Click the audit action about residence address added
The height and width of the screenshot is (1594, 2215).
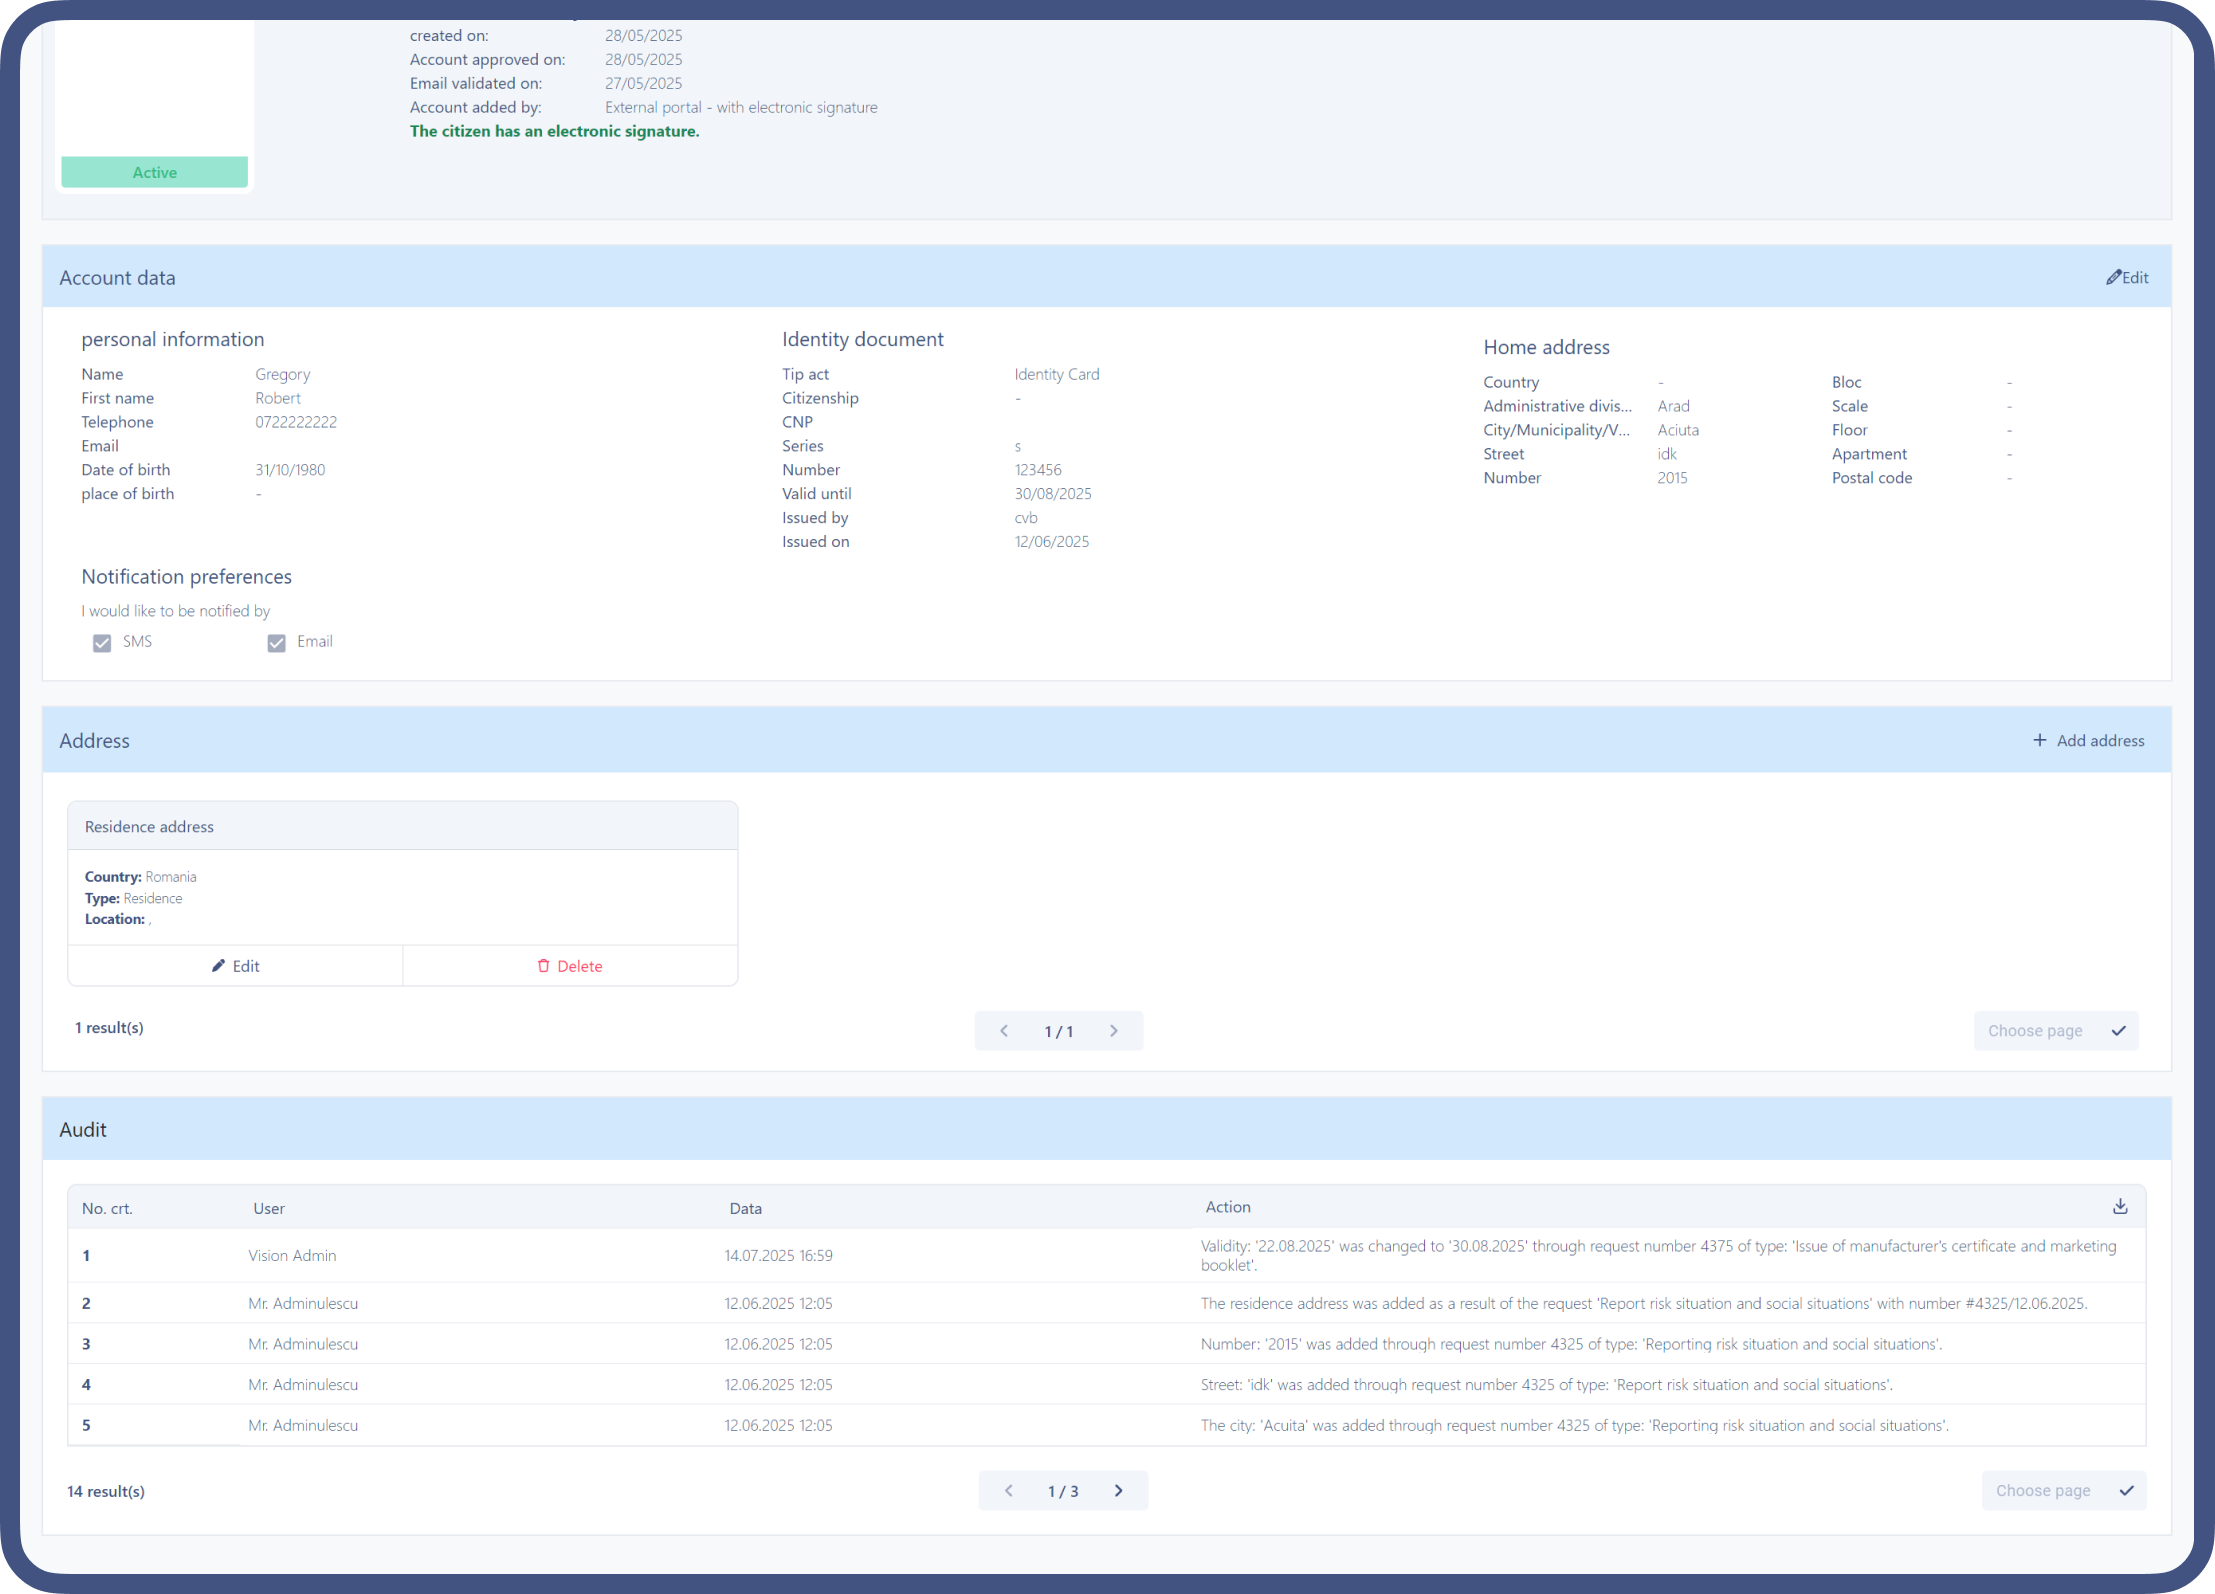1644,1304
